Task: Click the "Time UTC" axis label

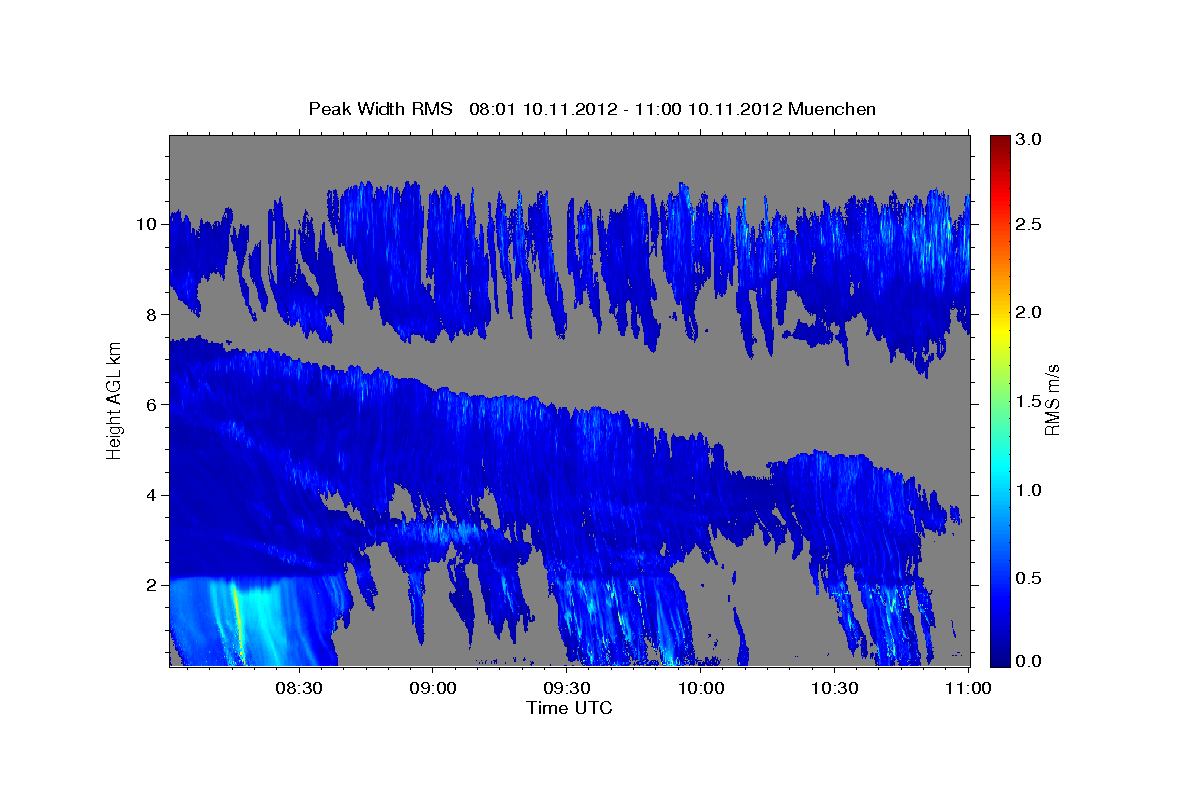Action: 569,708
